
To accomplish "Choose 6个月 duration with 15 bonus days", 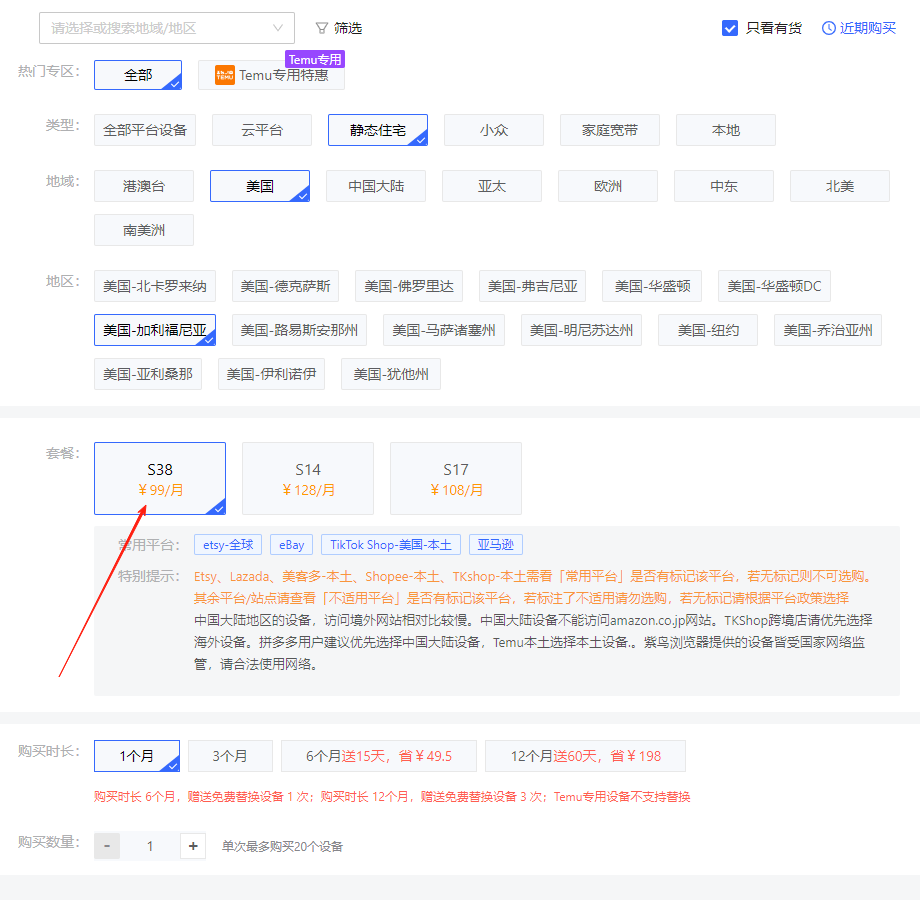I will pos(379,756).
